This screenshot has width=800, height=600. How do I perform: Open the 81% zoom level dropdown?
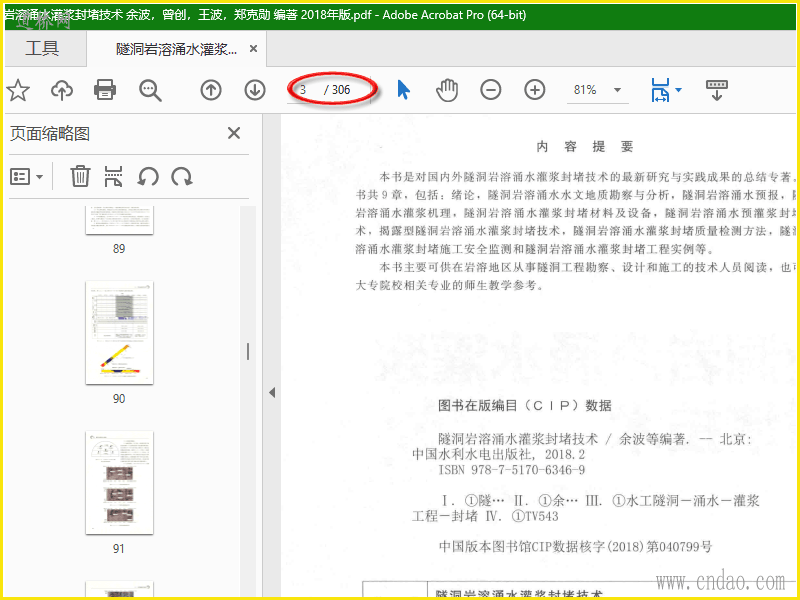617,90
